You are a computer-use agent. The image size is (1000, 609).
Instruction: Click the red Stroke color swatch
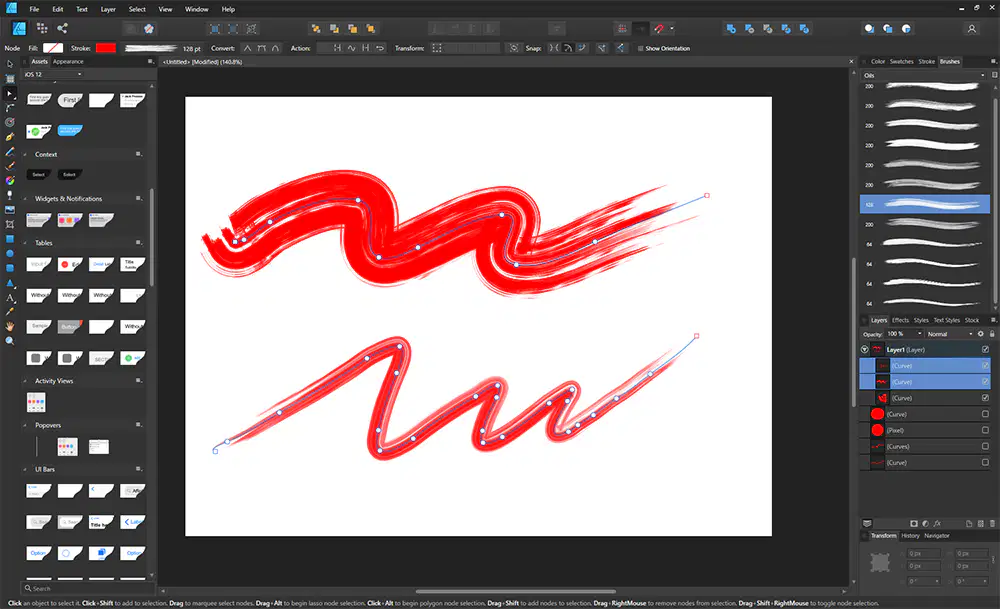106,48
